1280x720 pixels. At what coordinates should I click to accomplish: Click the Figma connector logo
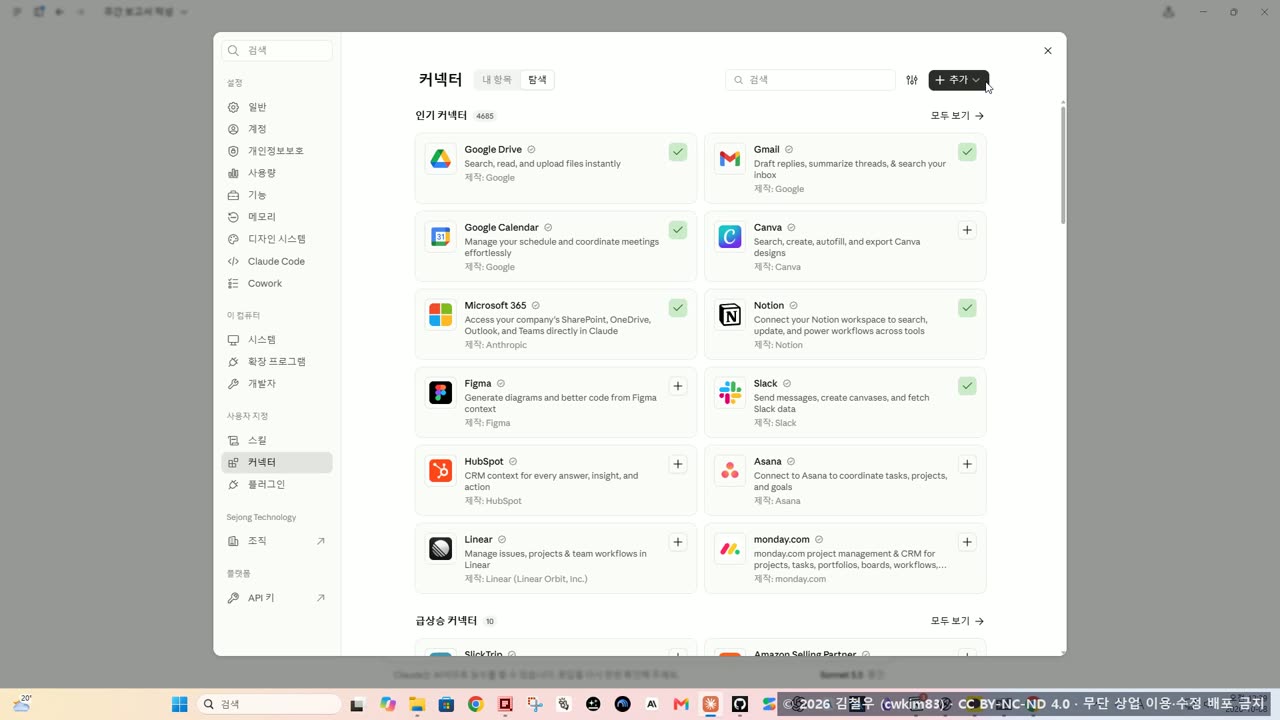(441, 392)
